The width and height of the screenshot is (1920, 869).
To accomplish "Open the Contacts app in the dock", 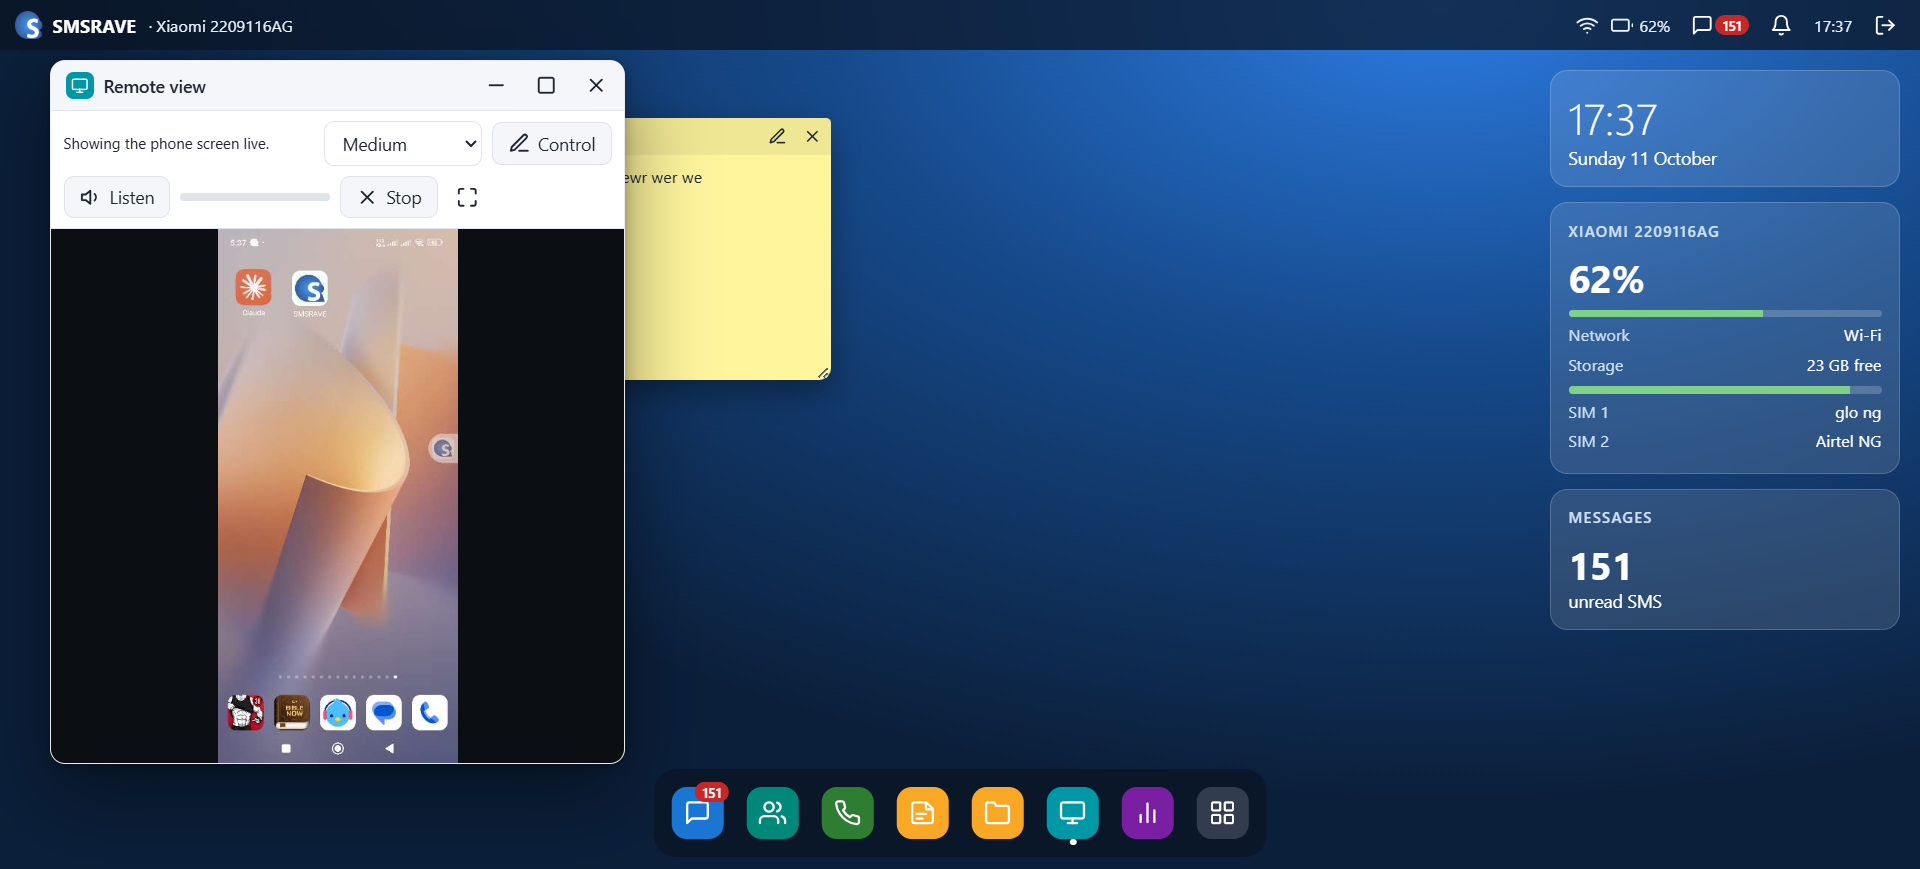I will pyautogui.click(x=772, y=813).
